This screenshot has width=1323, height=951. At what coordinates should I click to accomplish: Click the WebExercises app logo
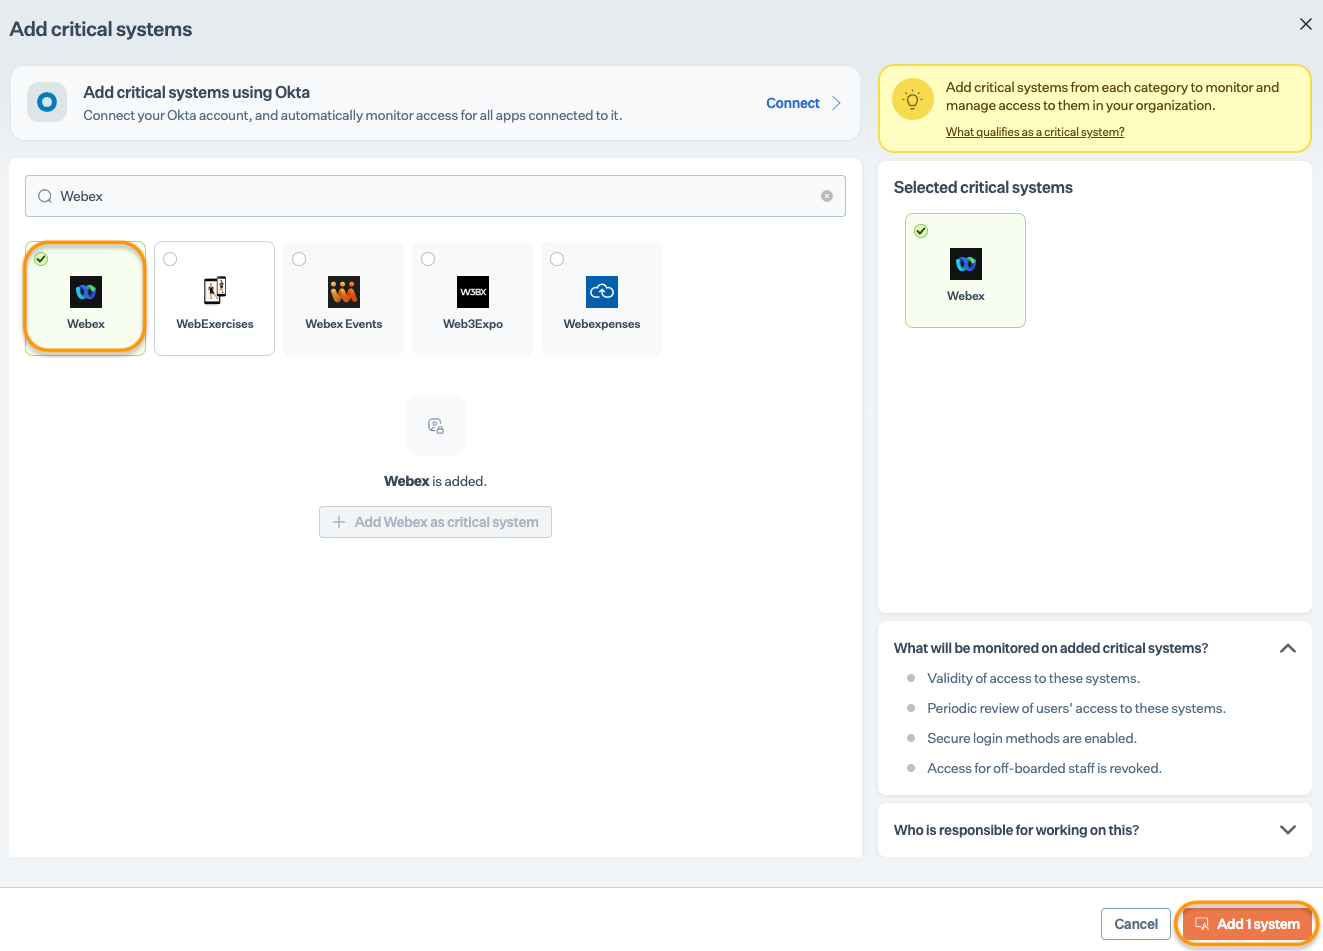(x=215, y=292)
